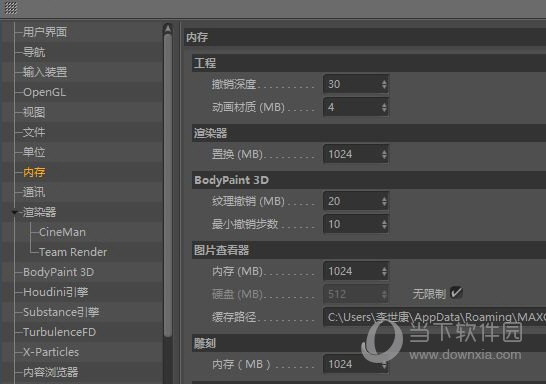Screen dimensions: 546x384
Task: Click the BodyPaint 3D section header
Action: click(369, 180)
